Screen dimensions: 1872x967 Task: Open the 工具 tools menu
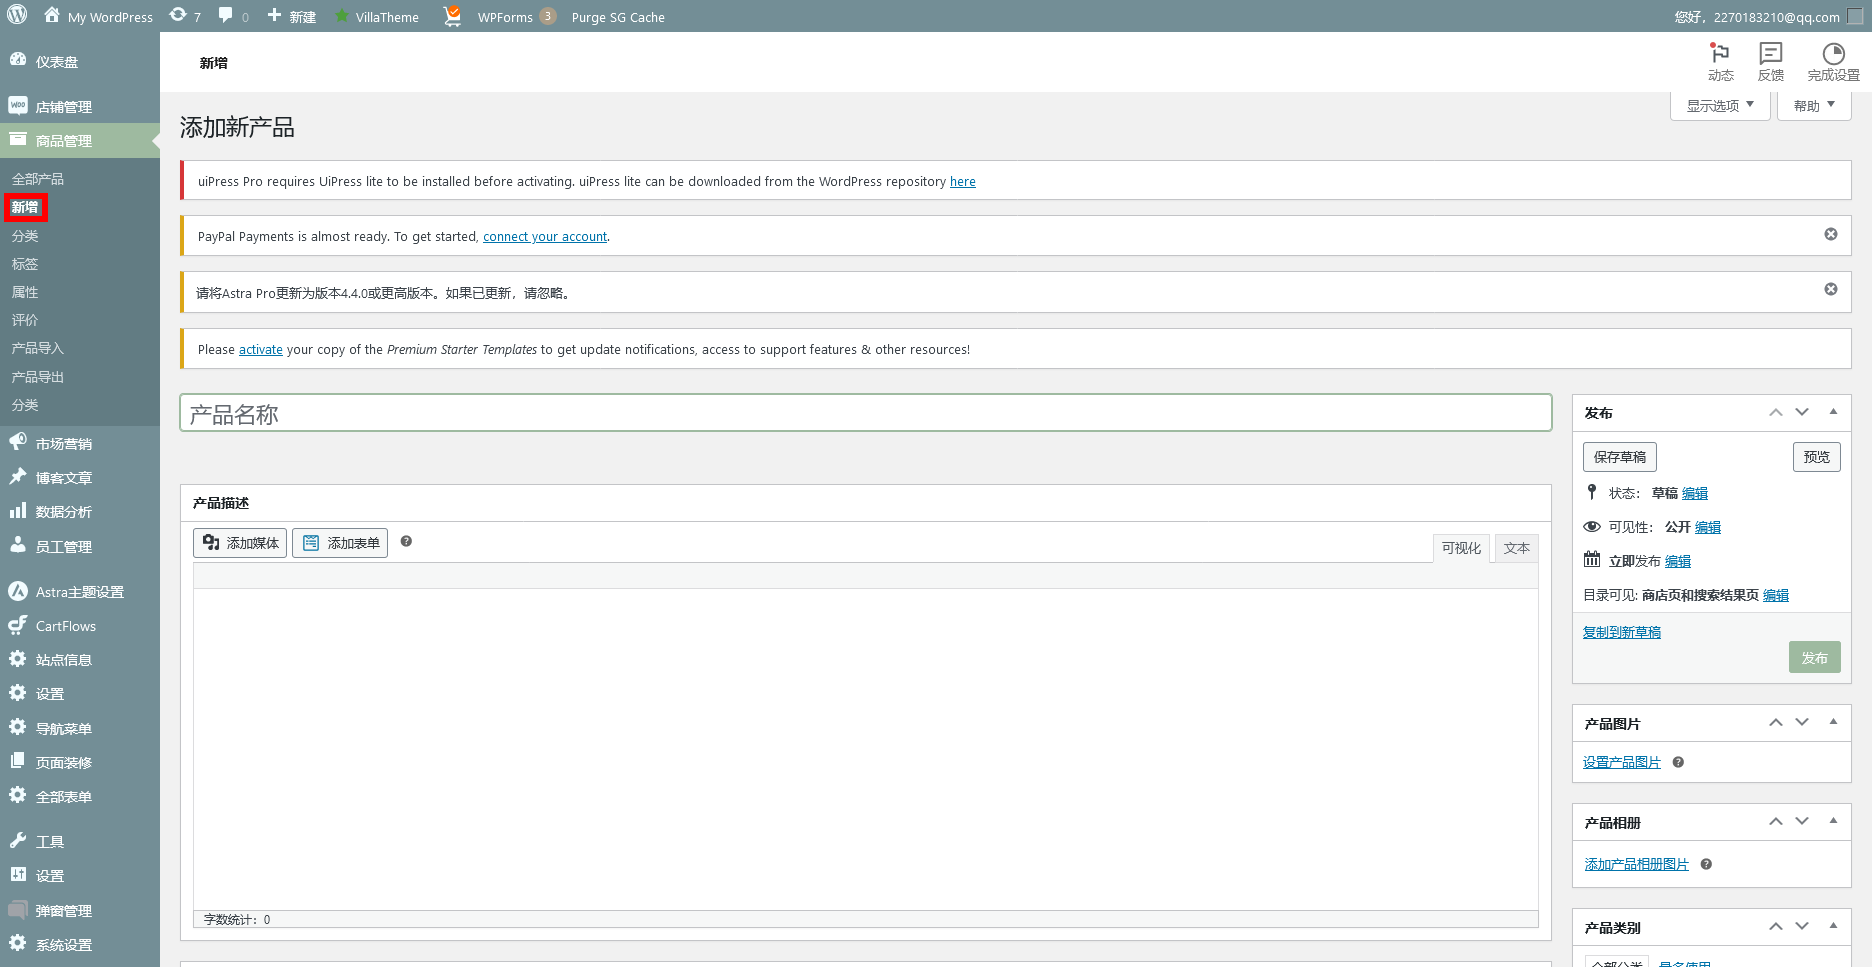(x=80, y=842)
